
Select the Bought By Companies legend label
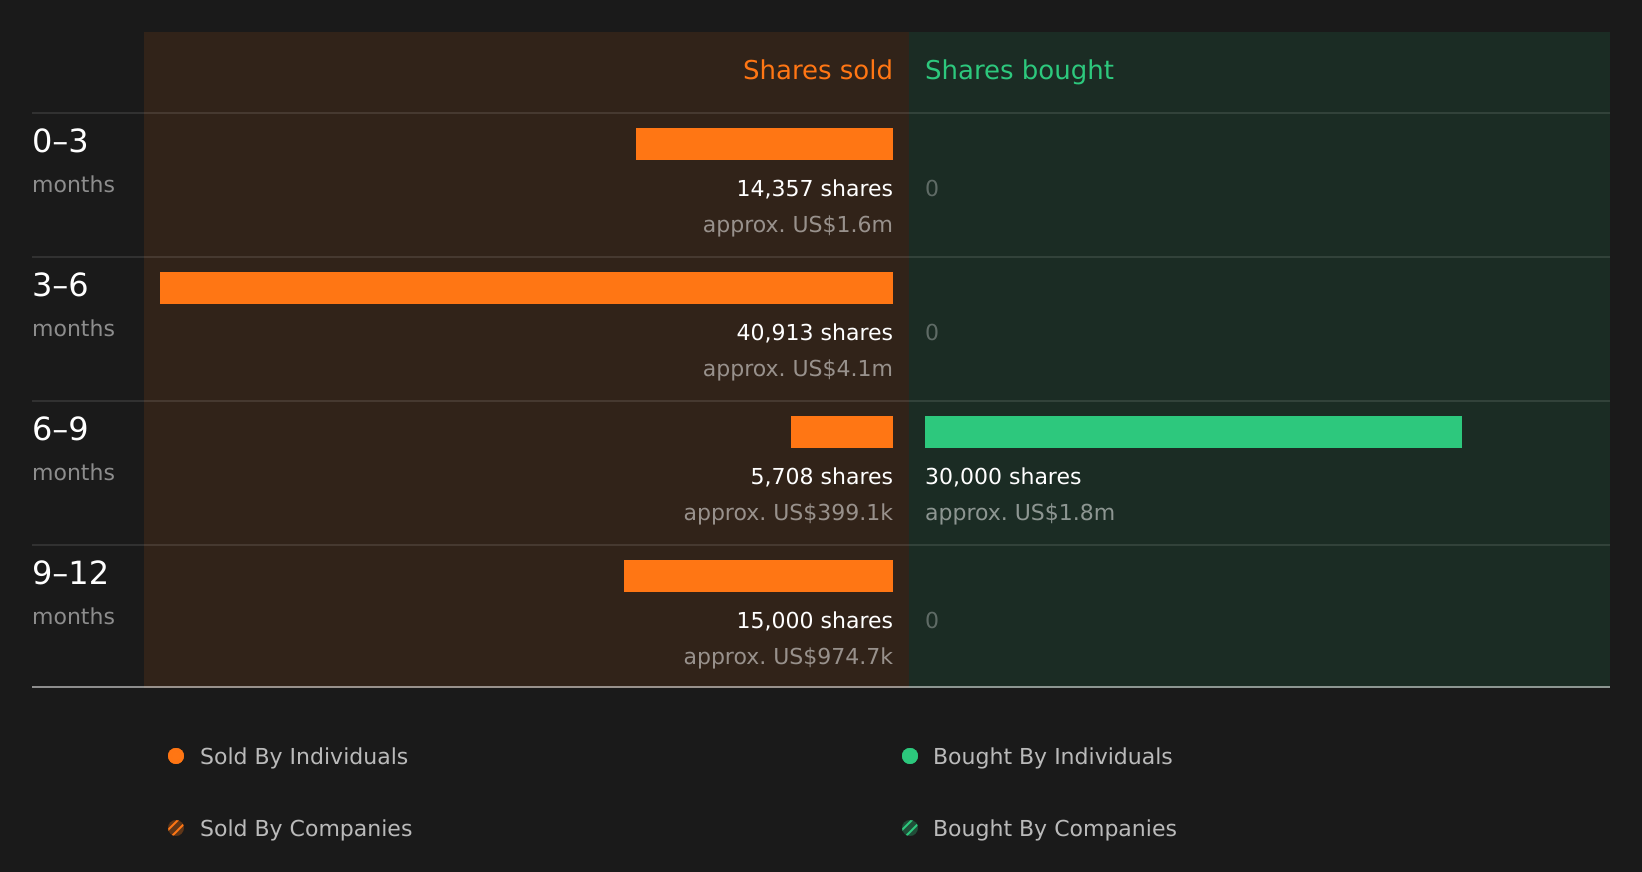pyautogui.click(x=1055, y=829)
